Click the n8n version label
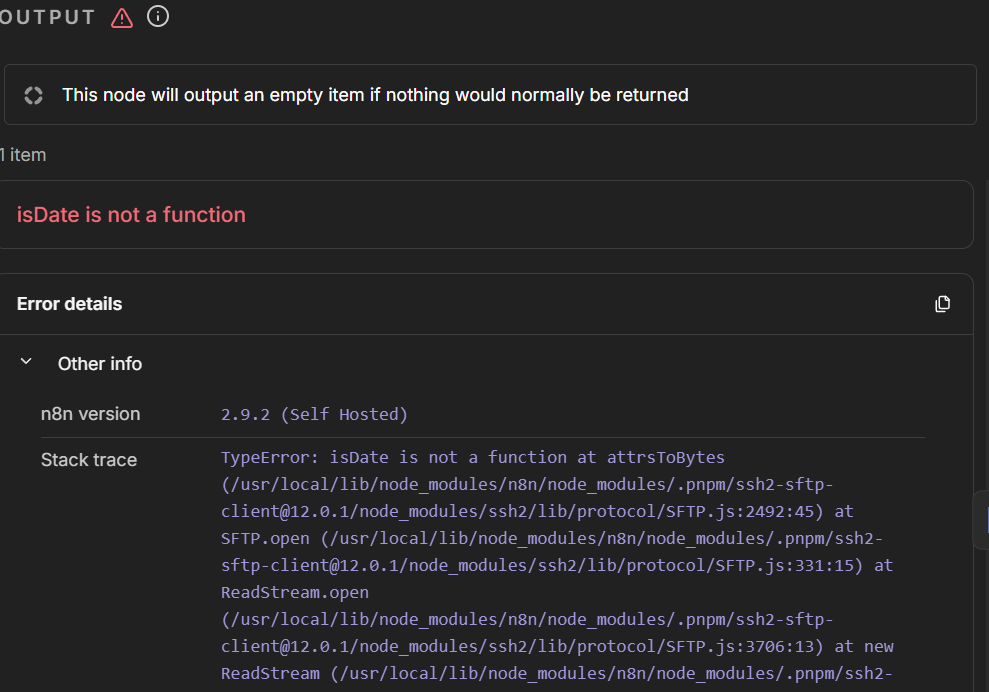The height and width of the screenshot is (692, 989). [x=90, y=414]
